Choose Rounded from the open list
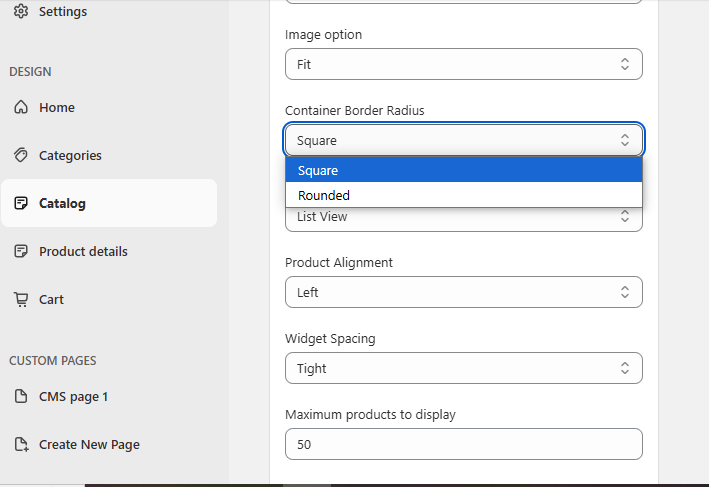709x487 pixels. (463, 195)
